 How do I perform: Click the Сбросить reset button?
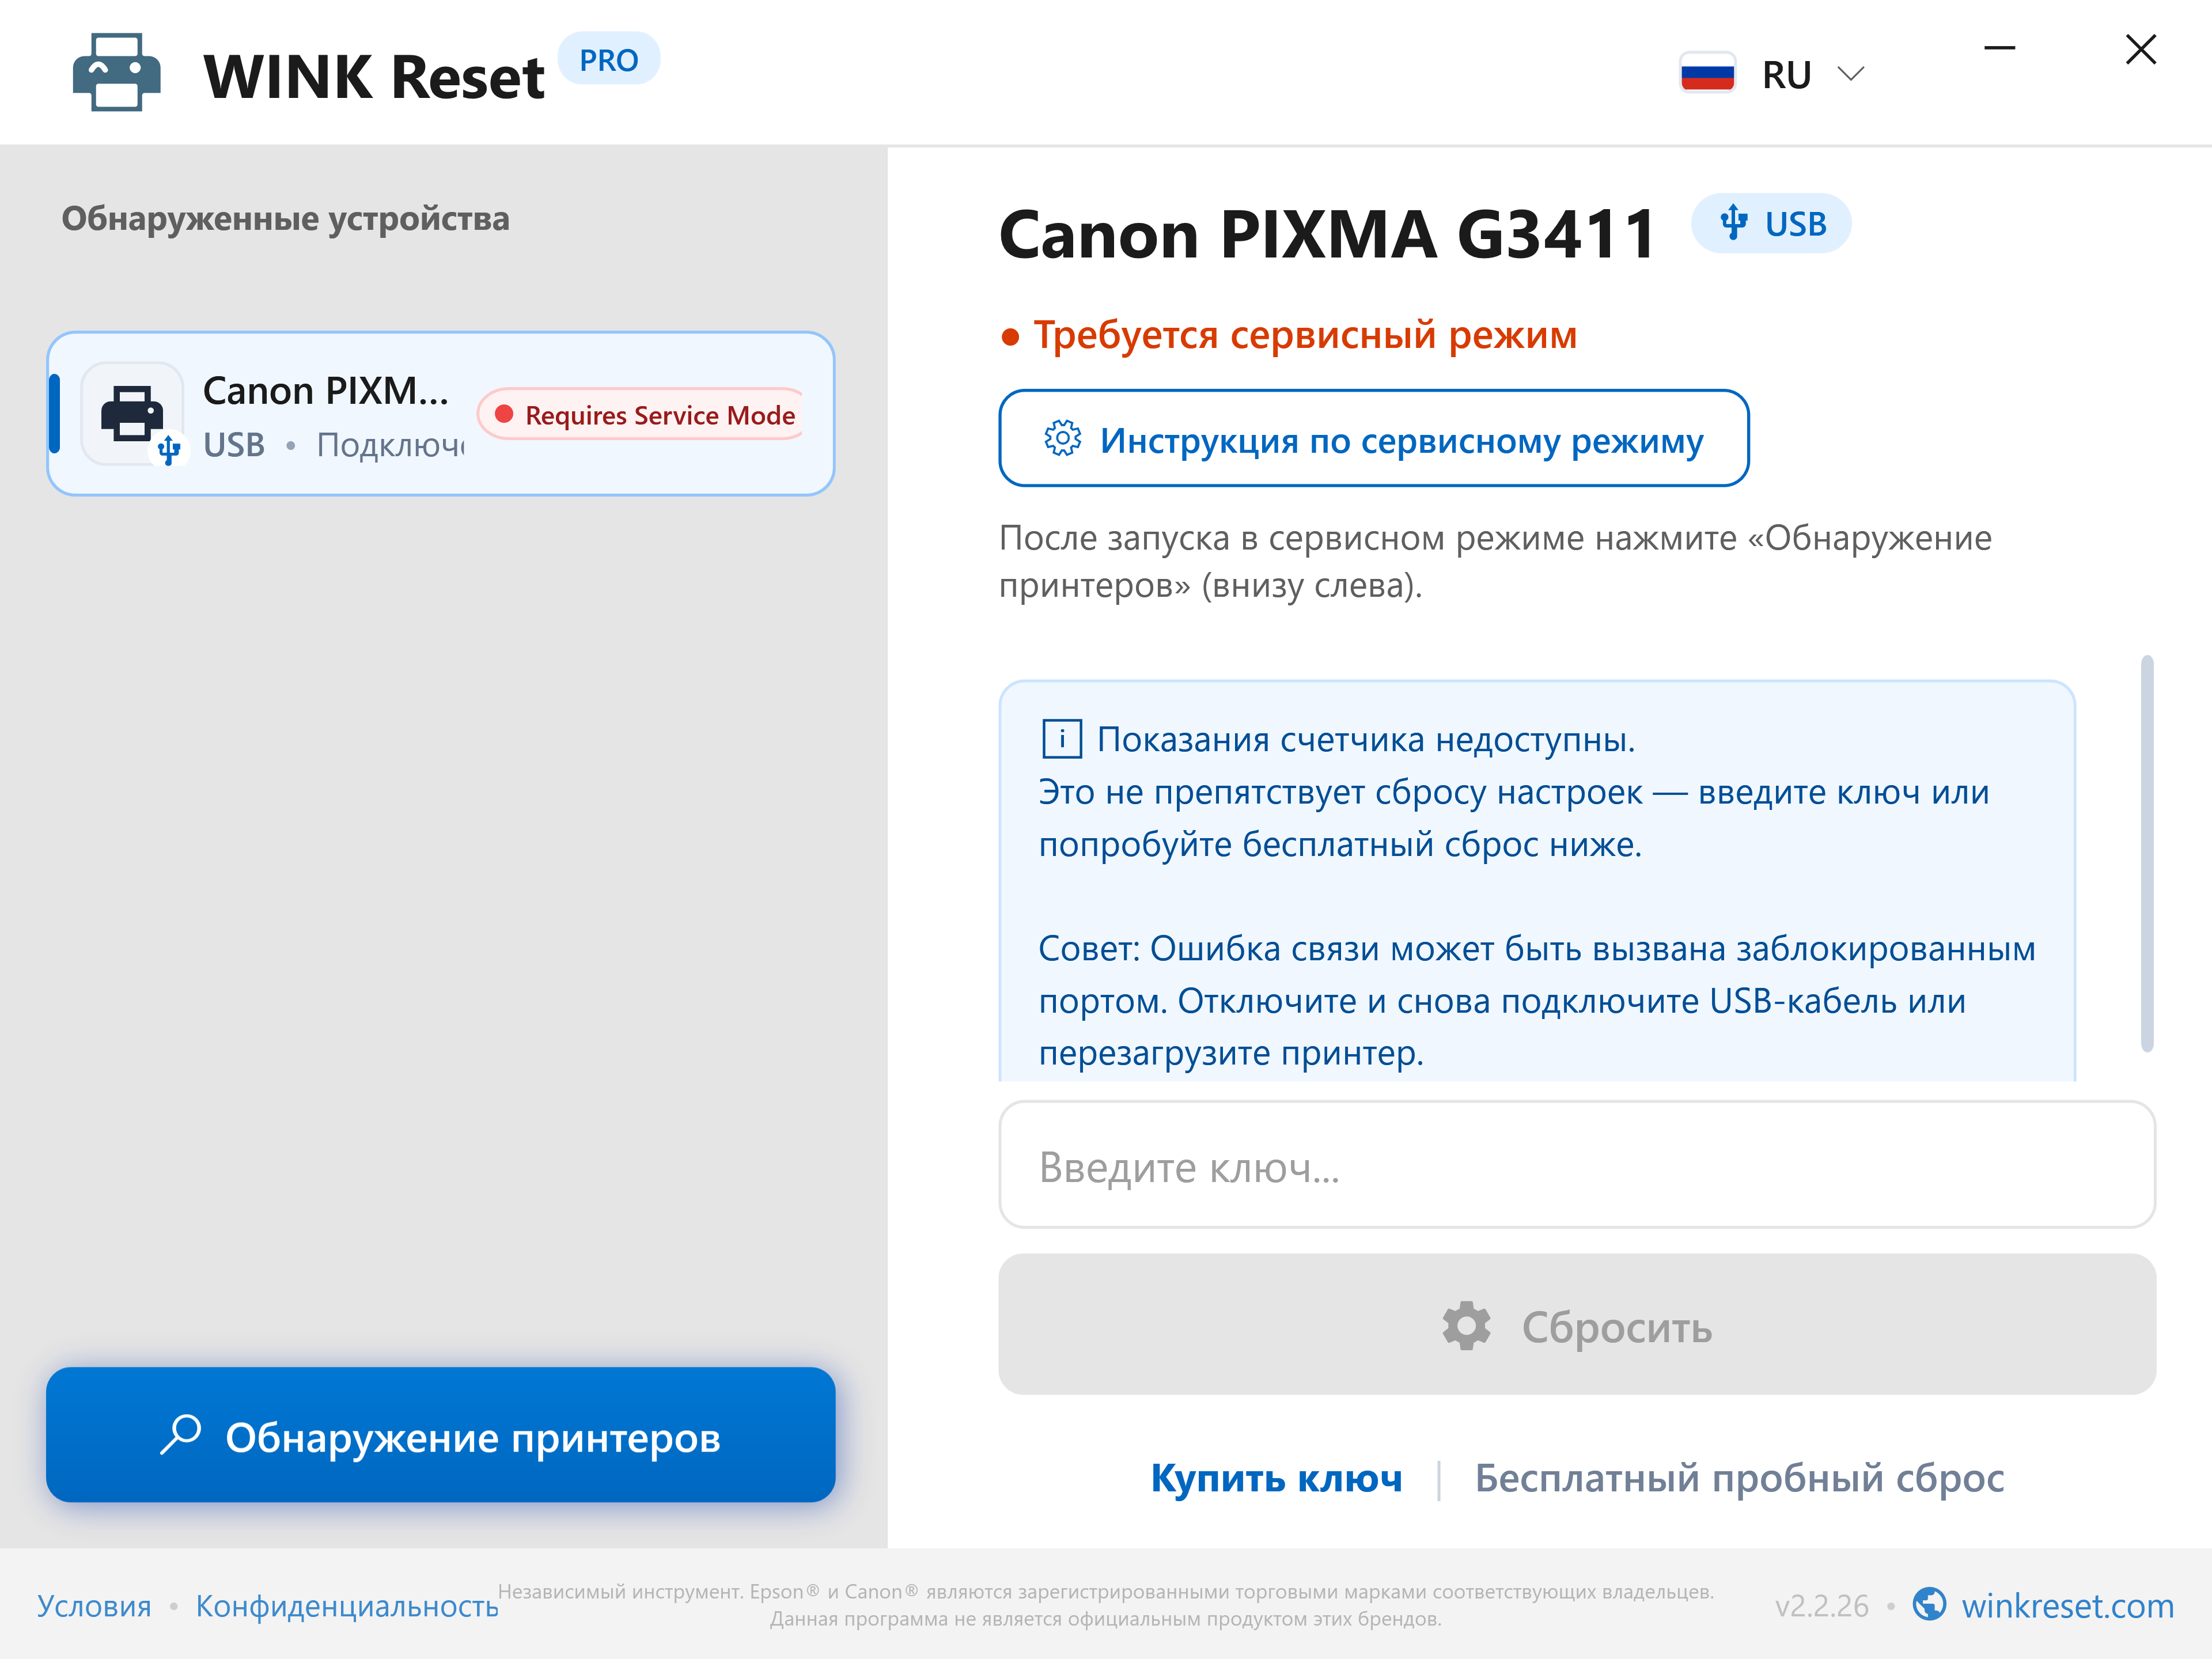click(x=1577, y=1325)
